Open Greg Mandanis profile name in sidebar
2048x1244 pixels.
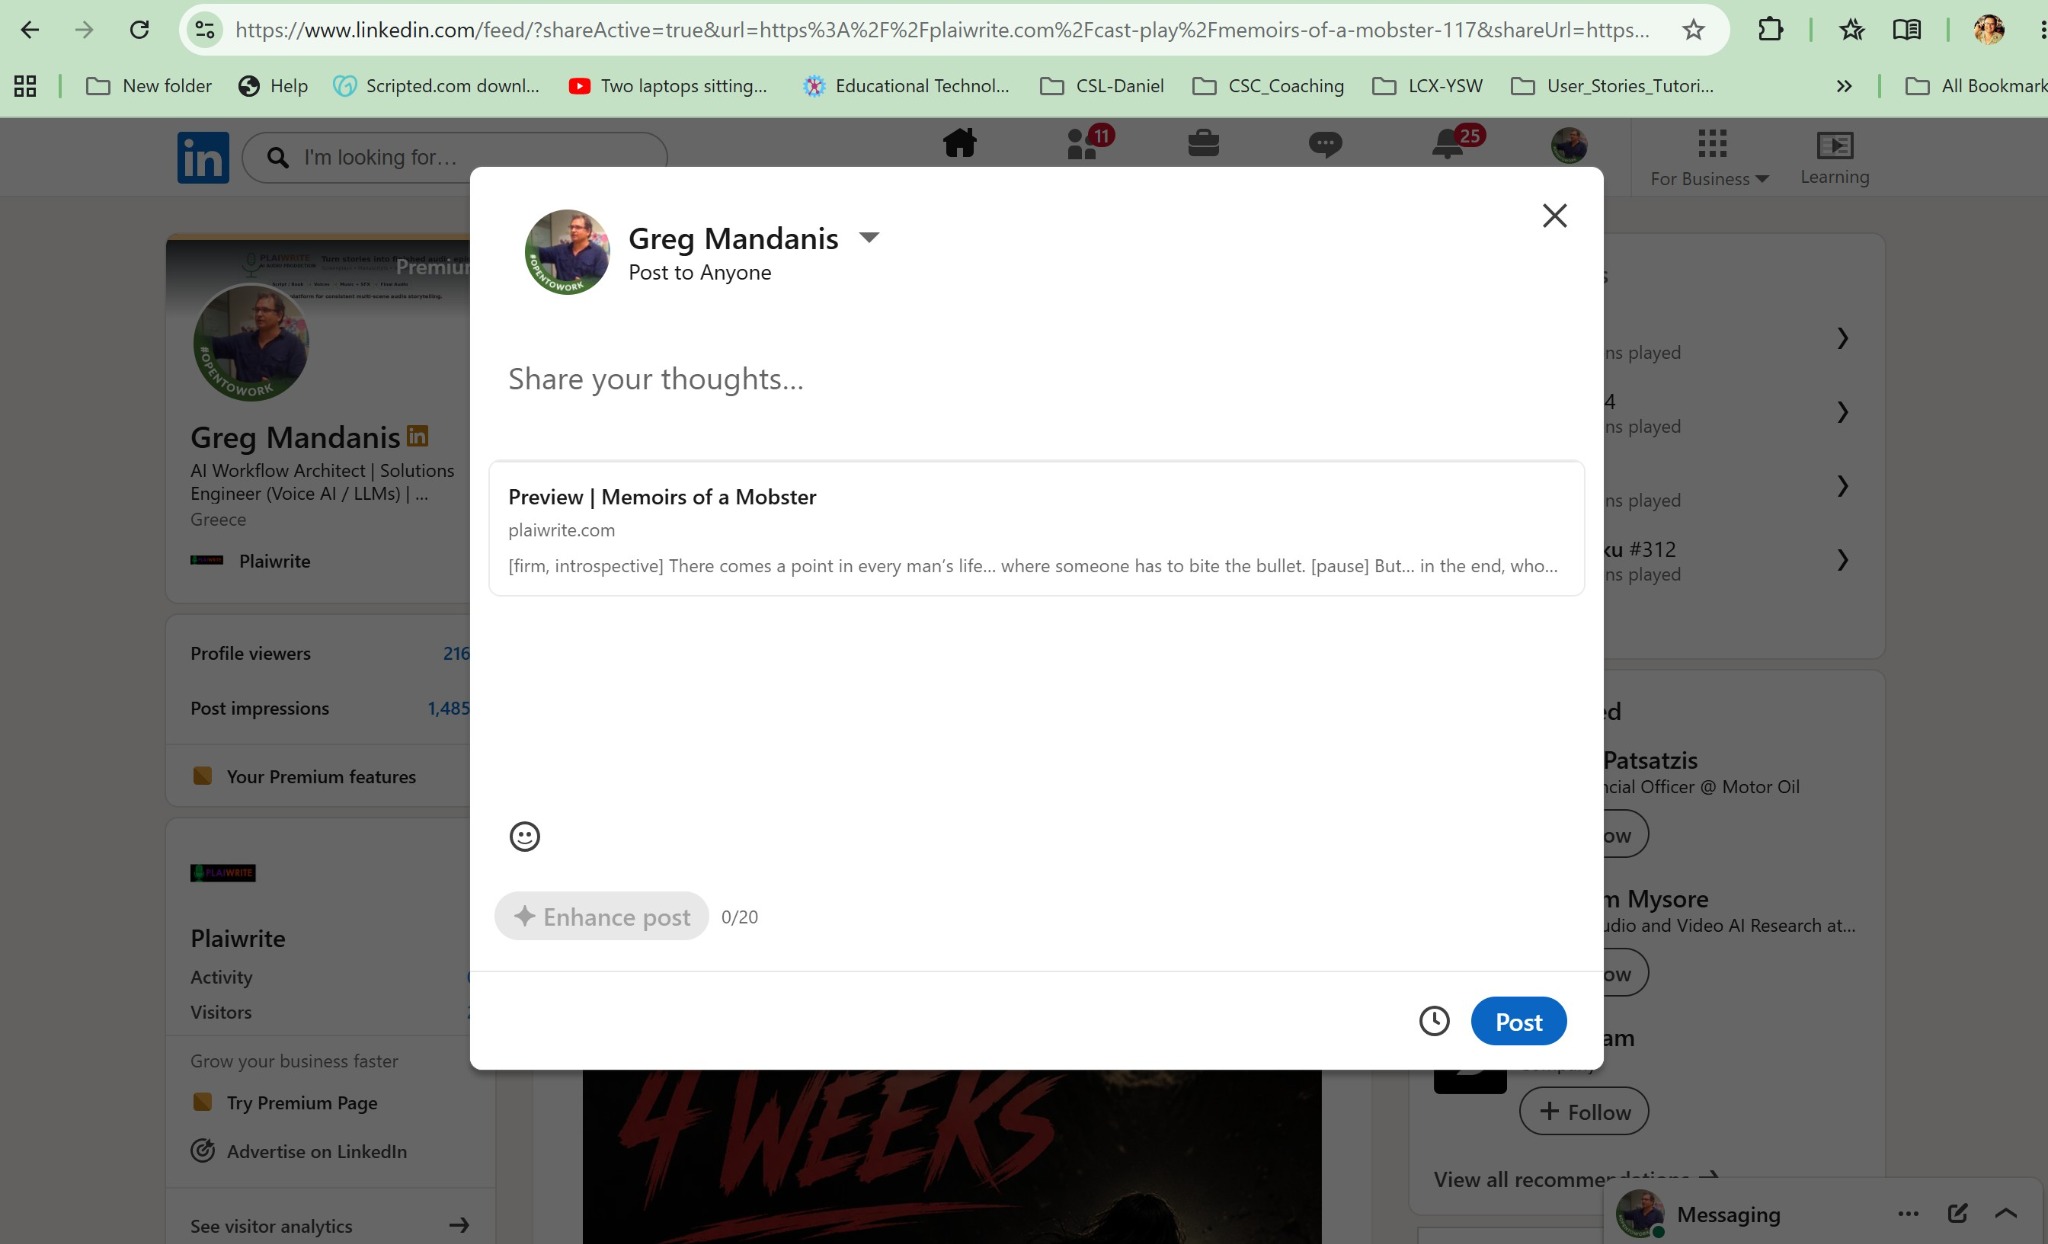coord(295,437)
